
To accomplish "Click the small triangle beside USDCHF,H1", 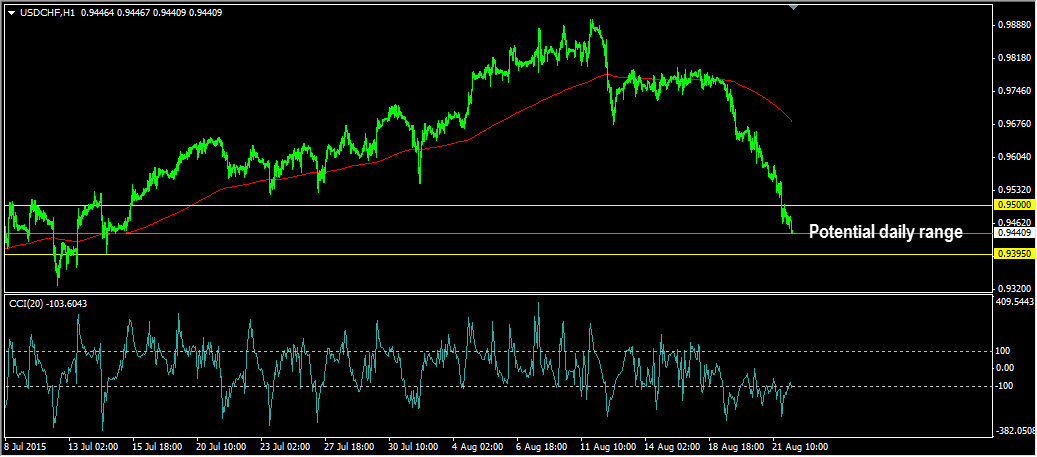I will [x=11, y=13].
